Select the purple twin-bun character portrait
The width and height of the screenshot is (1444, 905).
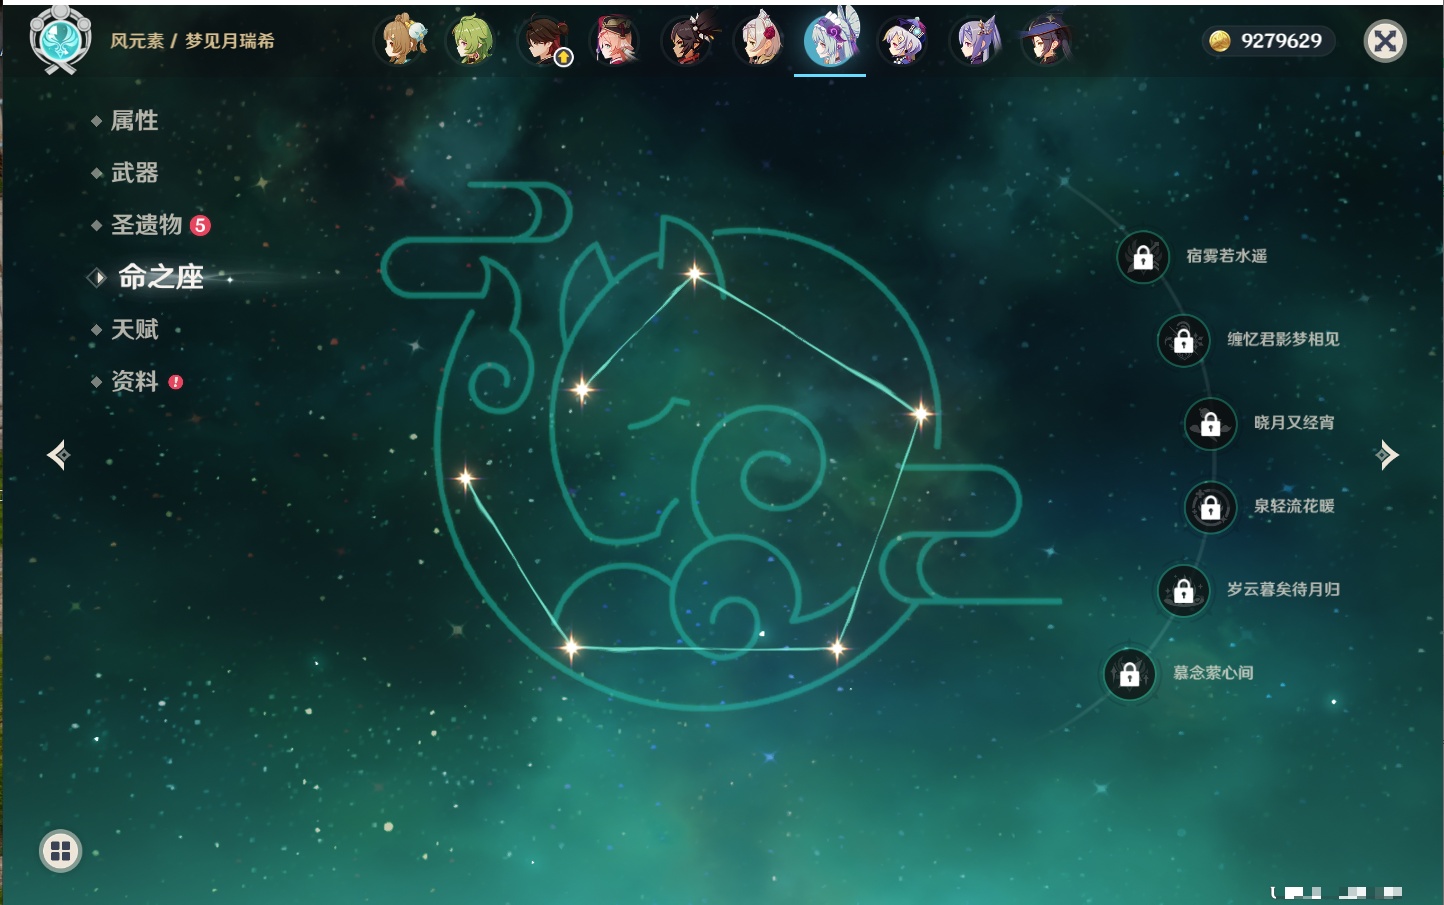tap(975, 41)
